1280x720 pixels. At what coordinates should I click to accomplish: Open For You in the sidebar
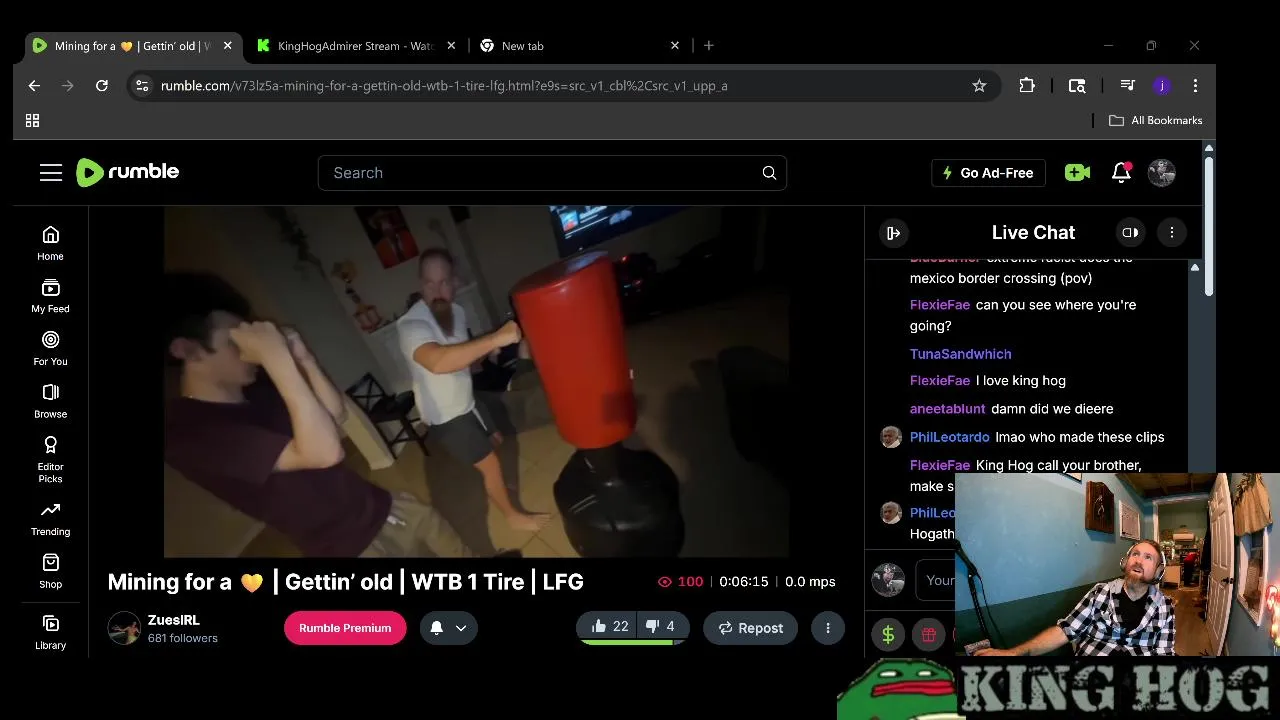50,349
